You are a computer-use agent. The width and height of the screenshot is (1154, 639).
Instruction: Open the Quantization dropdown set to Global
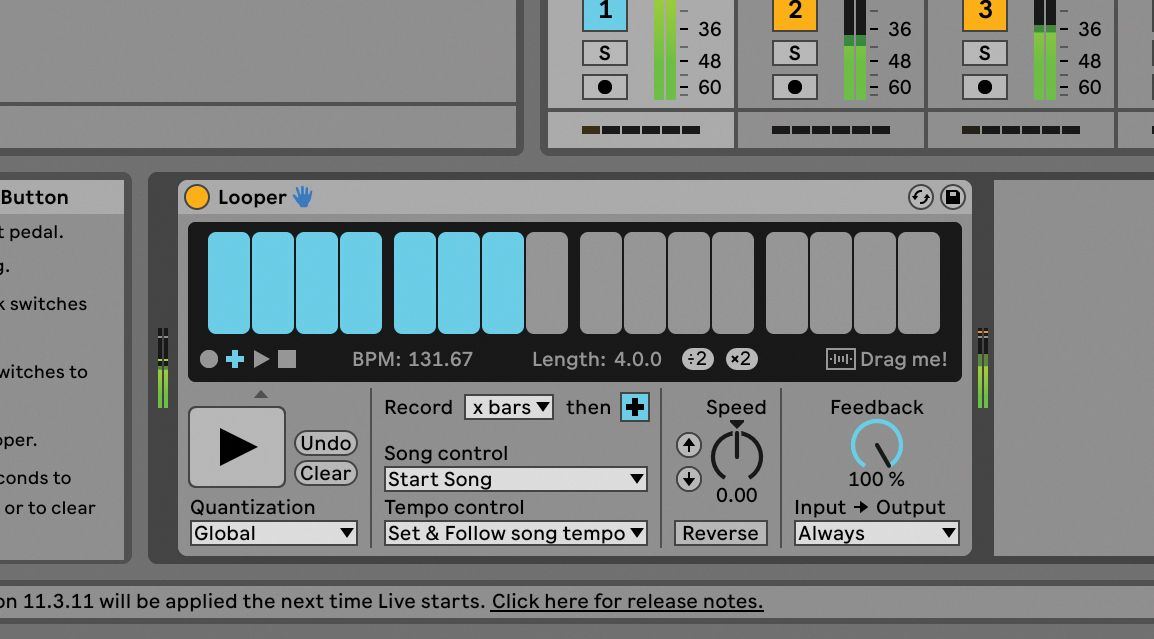(x=273, y=533)
